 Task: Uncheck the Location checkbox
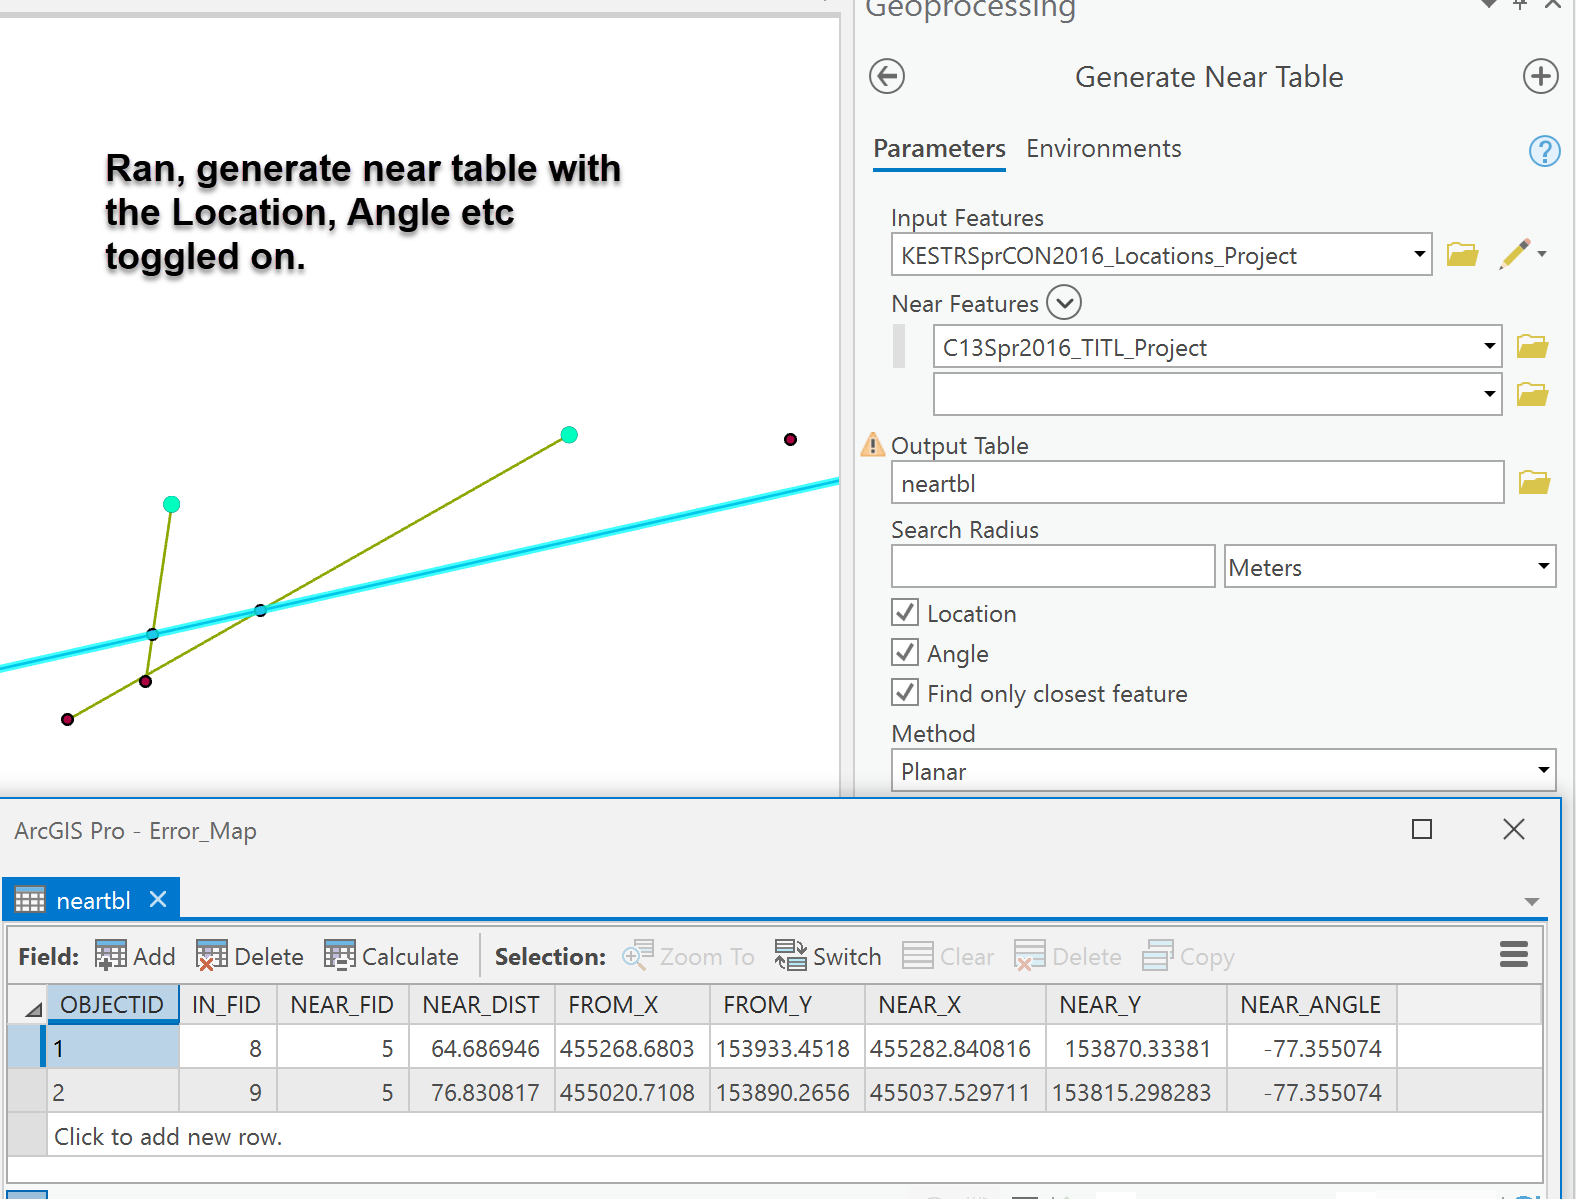pyautogui.click(x=905, y=612)
